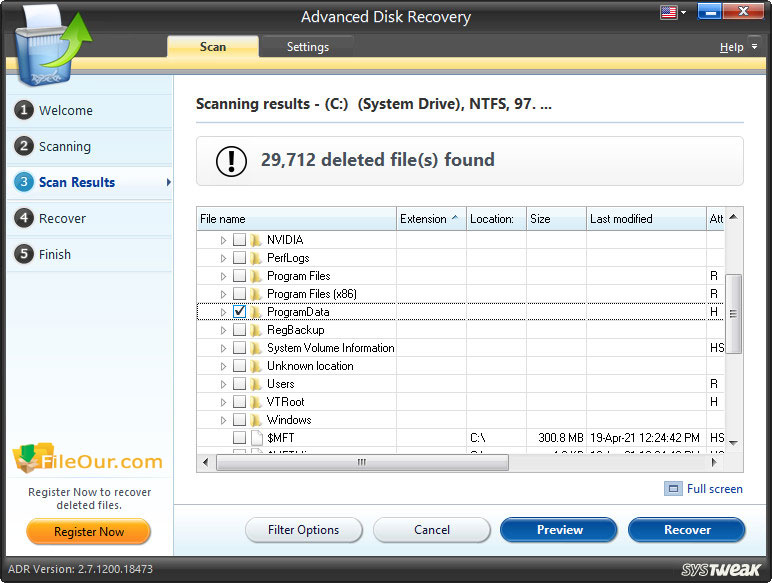Go to step 2 Scanning
This screenshot has width=772, height=583.
pyautogui.click(x=90, y=146)
